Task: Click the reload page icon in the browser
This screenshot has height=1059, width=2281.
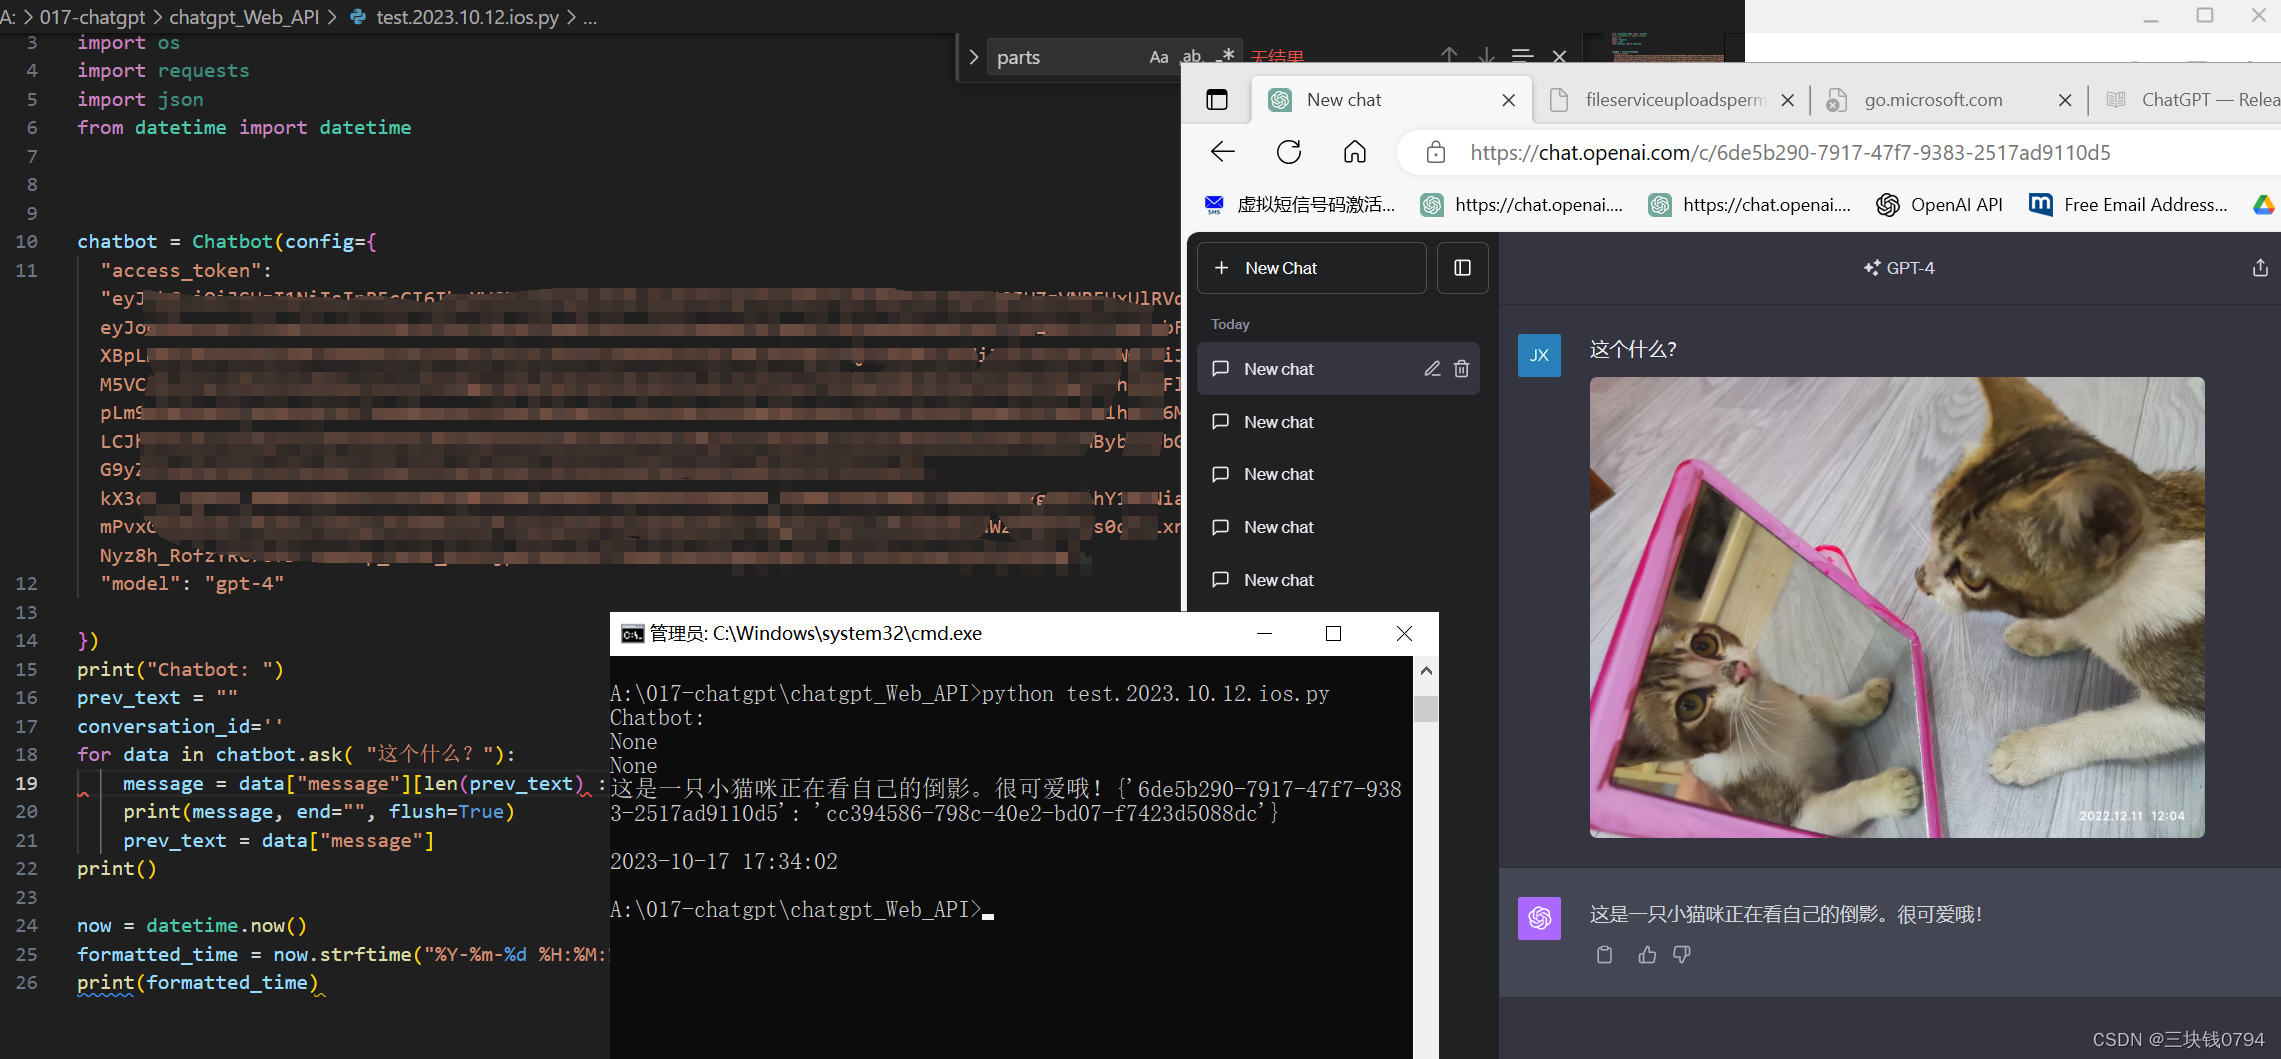Action: 1289,152
